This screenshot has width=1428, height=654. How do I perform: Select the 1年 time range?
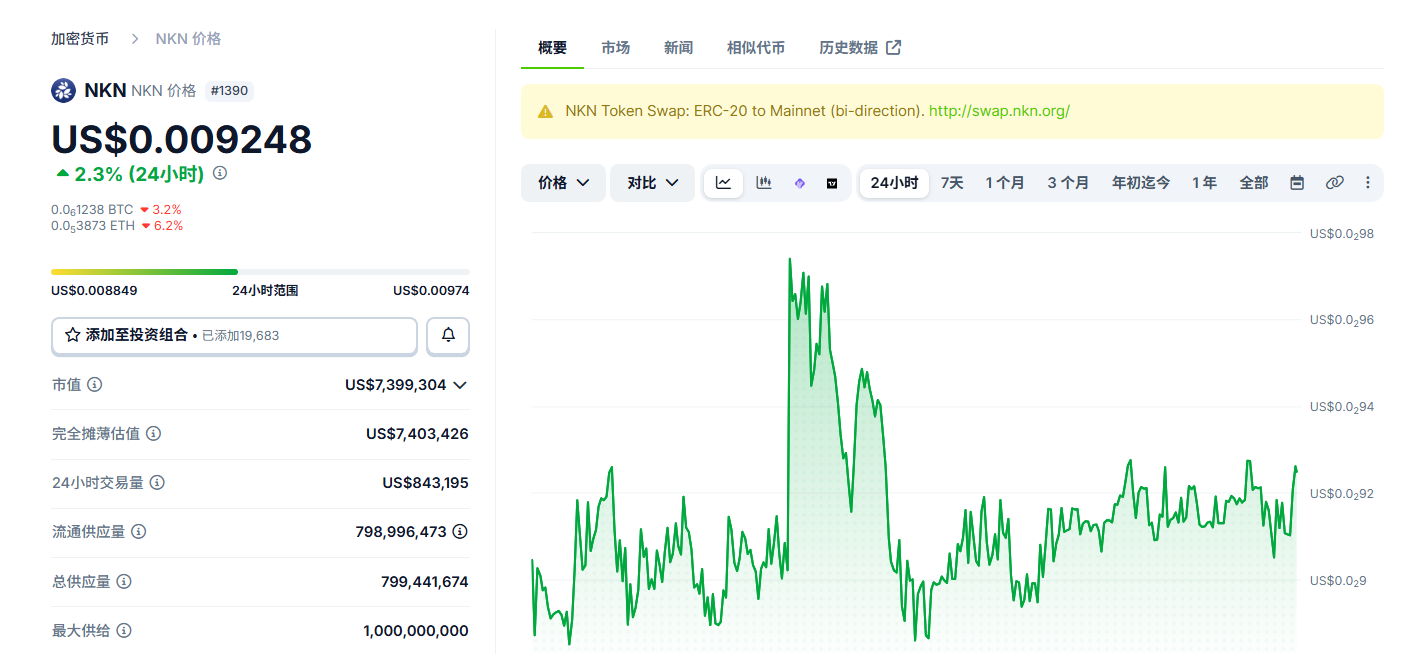point(1204,183)
